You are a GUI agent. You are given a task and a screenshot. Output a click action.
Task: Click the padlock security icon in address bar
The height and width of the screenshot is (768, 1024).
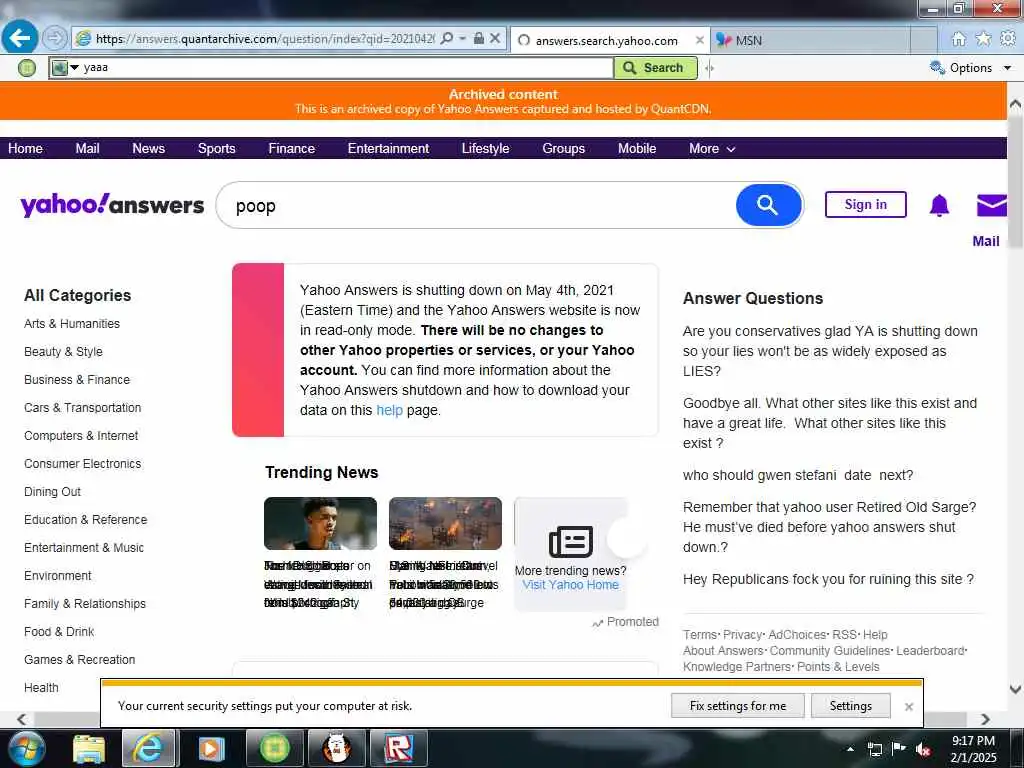point(479,39)
